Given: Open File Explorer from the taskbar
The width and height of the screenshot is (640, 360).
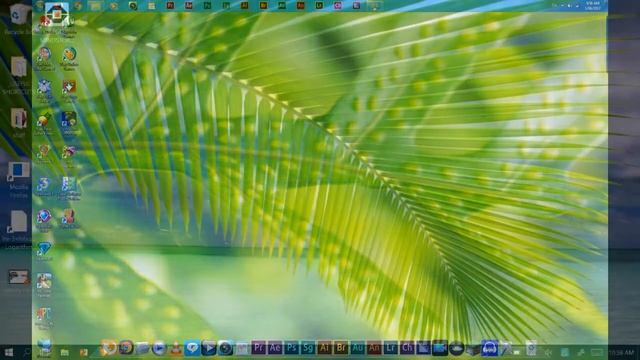Looking at the screenshot, I should point(64,352).
